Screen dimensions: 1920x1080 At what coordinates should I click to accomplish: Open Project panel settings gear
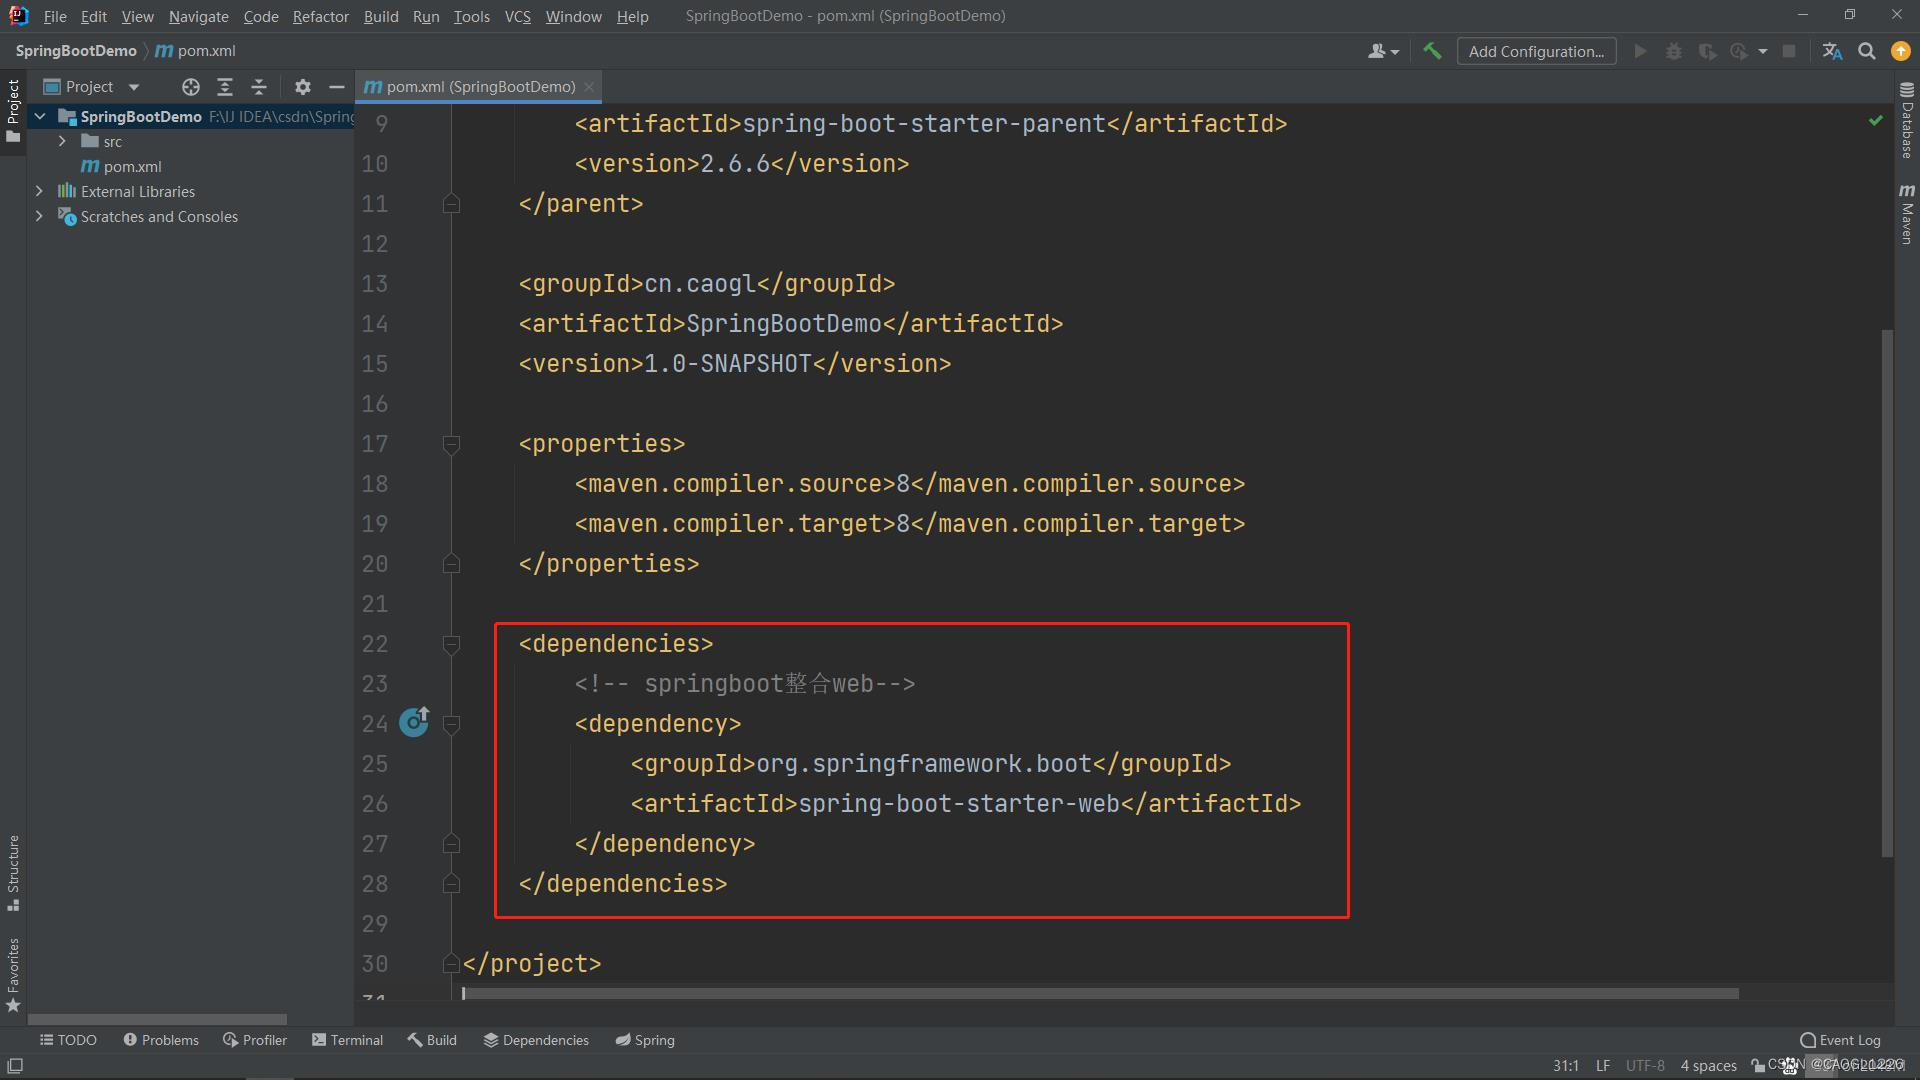[303, 87]
